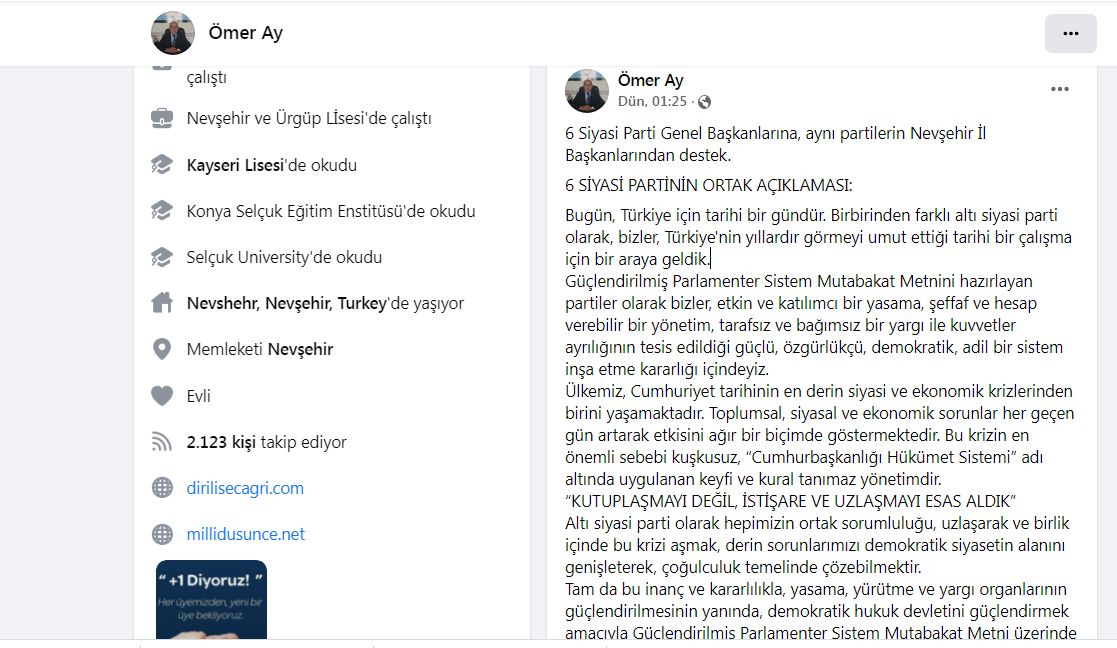This screenshot has width=1117, height=648.
Task: Click the public audience globe icon on post
Action: point(704,102)
